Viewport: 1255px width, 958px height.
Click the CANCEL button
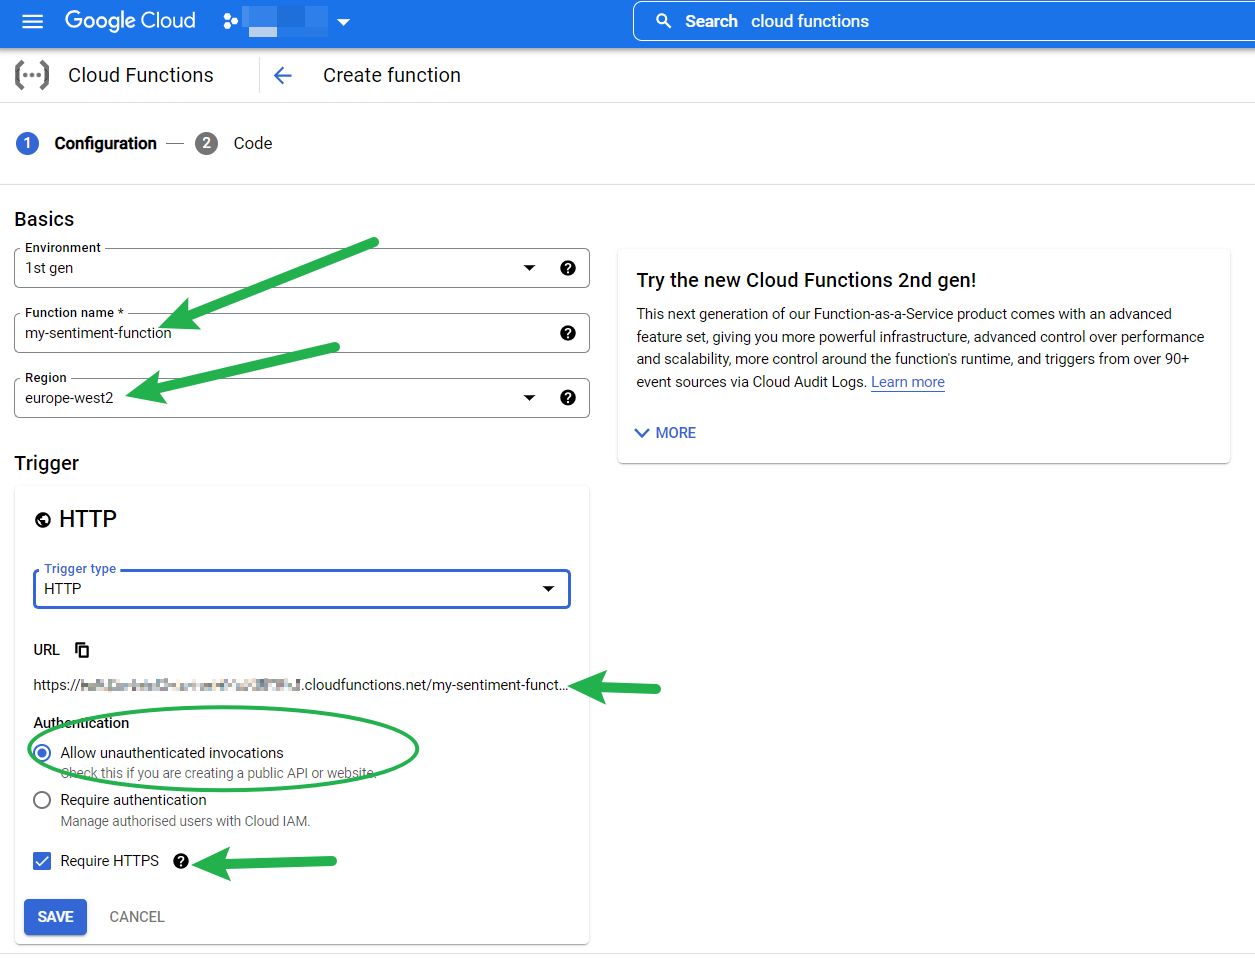[x=137, y=917]
